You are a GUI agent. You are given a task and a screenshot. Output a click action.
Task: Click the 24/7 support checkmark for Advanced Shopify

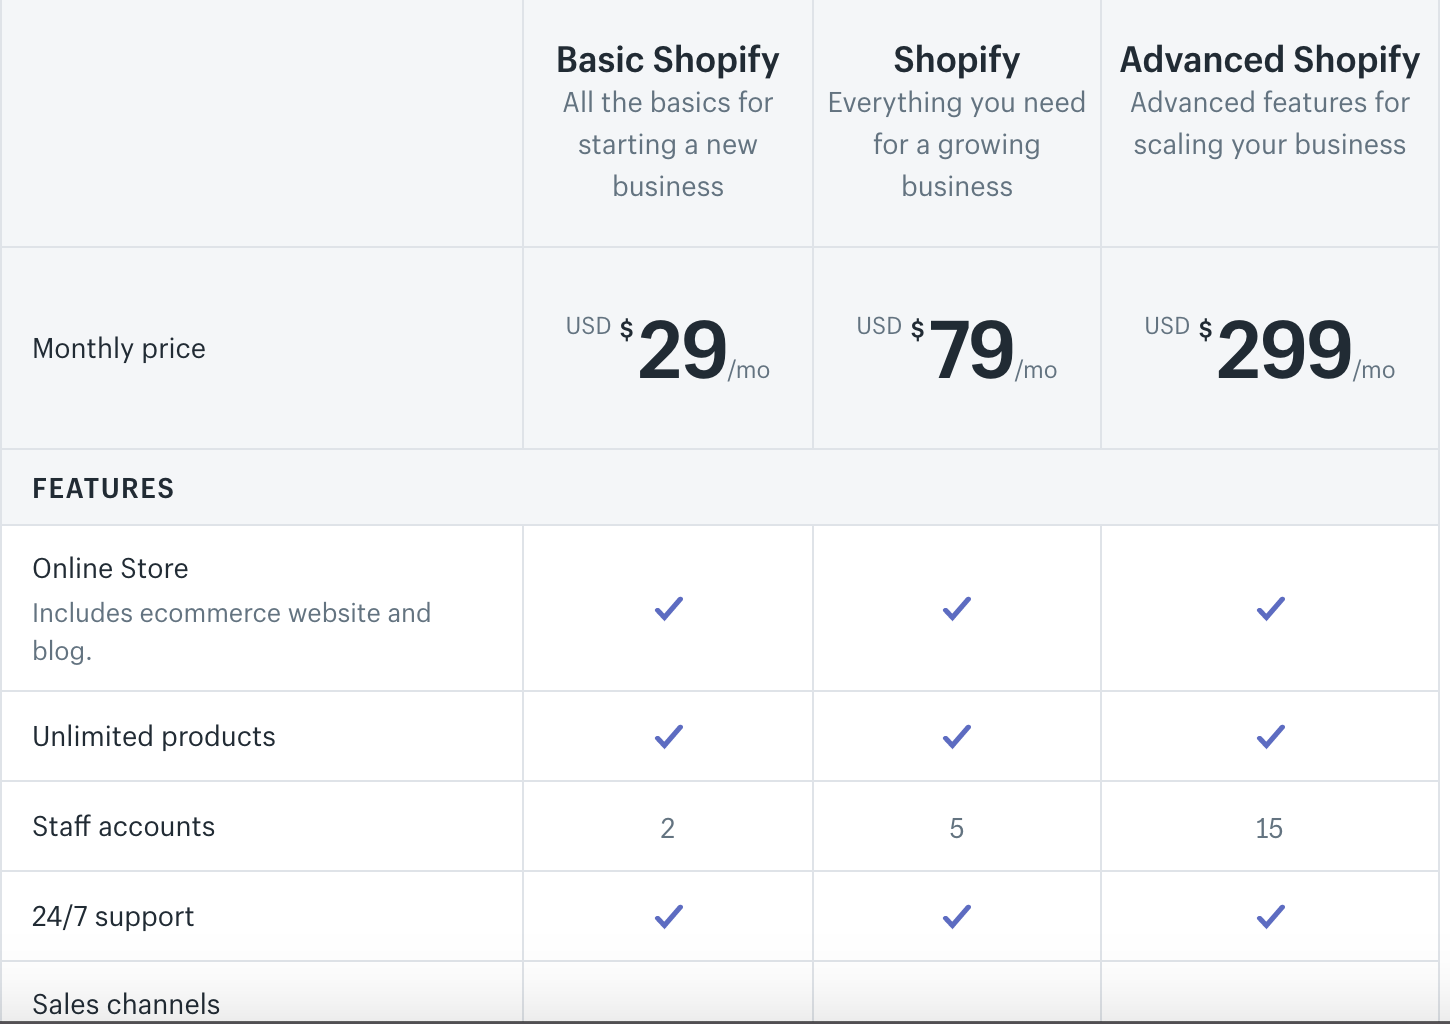pos(1270,916)
